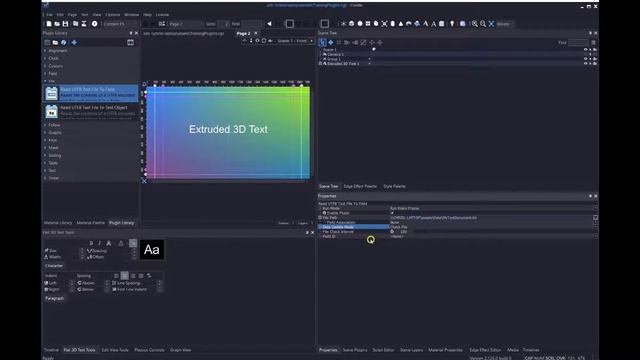Click the light bulb icon in toolbar
The image size is (640, 360).
452,24
